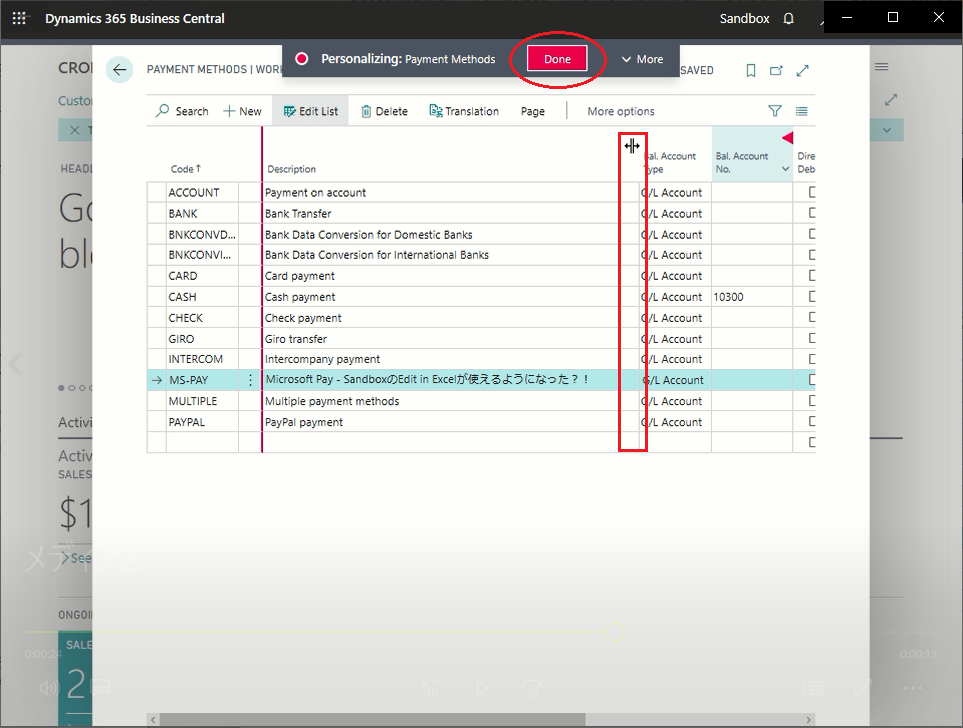Go back using the arrow beside Payment Methods
Viewport: 963px width, 728px height.
[x=119, y=69]
